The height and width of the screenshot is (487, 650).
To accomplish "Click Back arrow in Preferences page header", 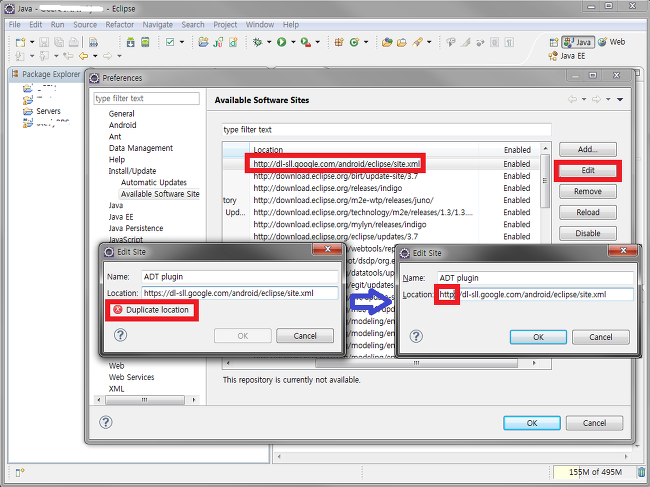I will tap(572, 99).
